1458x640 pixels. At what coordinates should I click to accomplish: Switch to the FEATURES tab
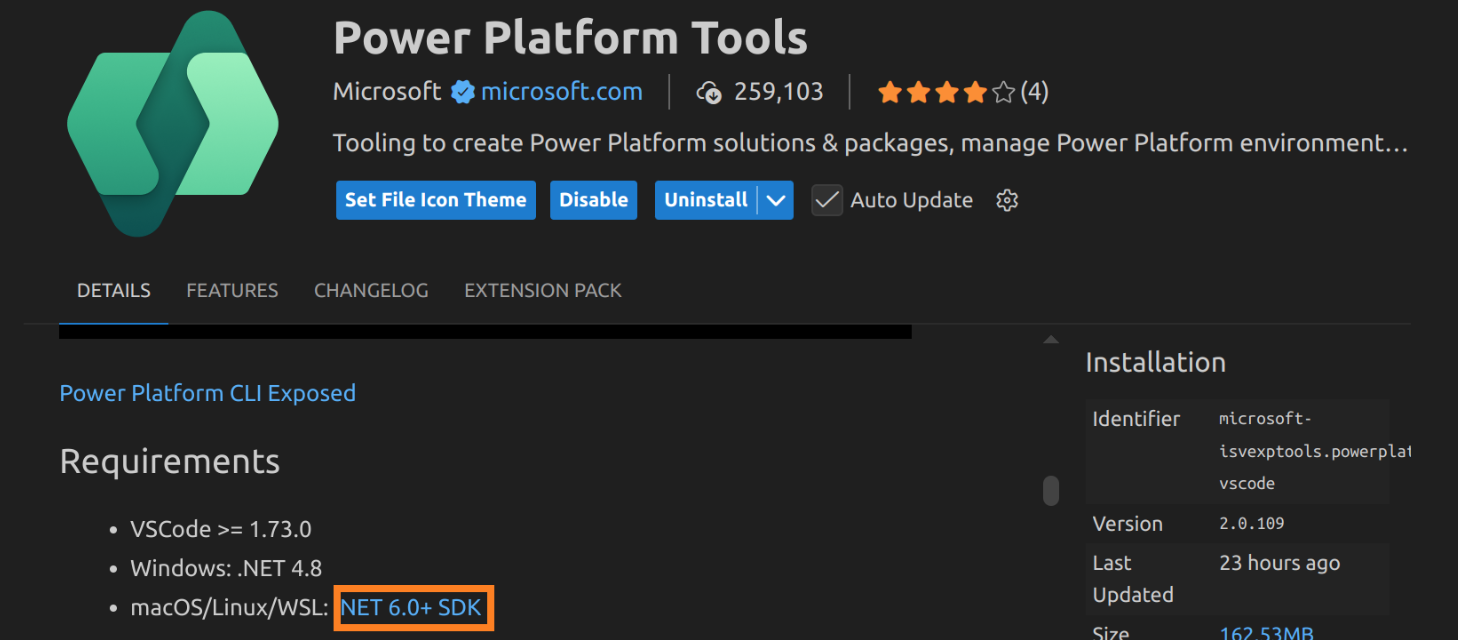click(x=232, y=291)
